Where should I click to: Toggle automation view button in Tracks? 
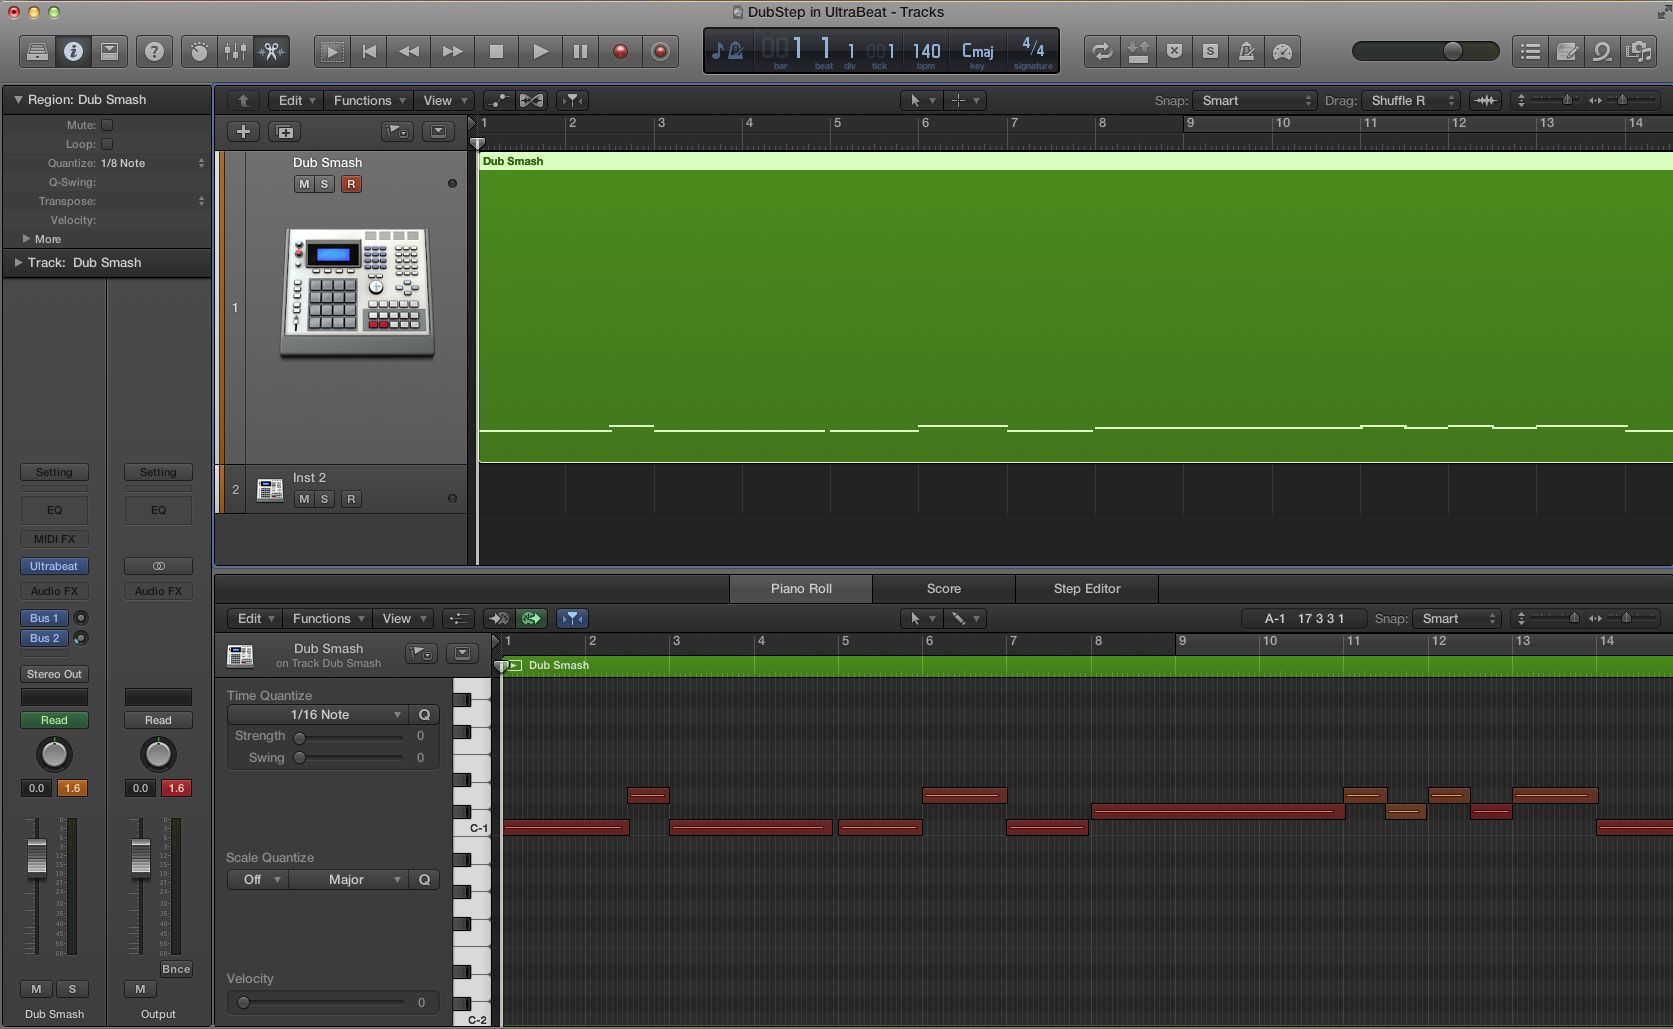[x=498, y=100]
